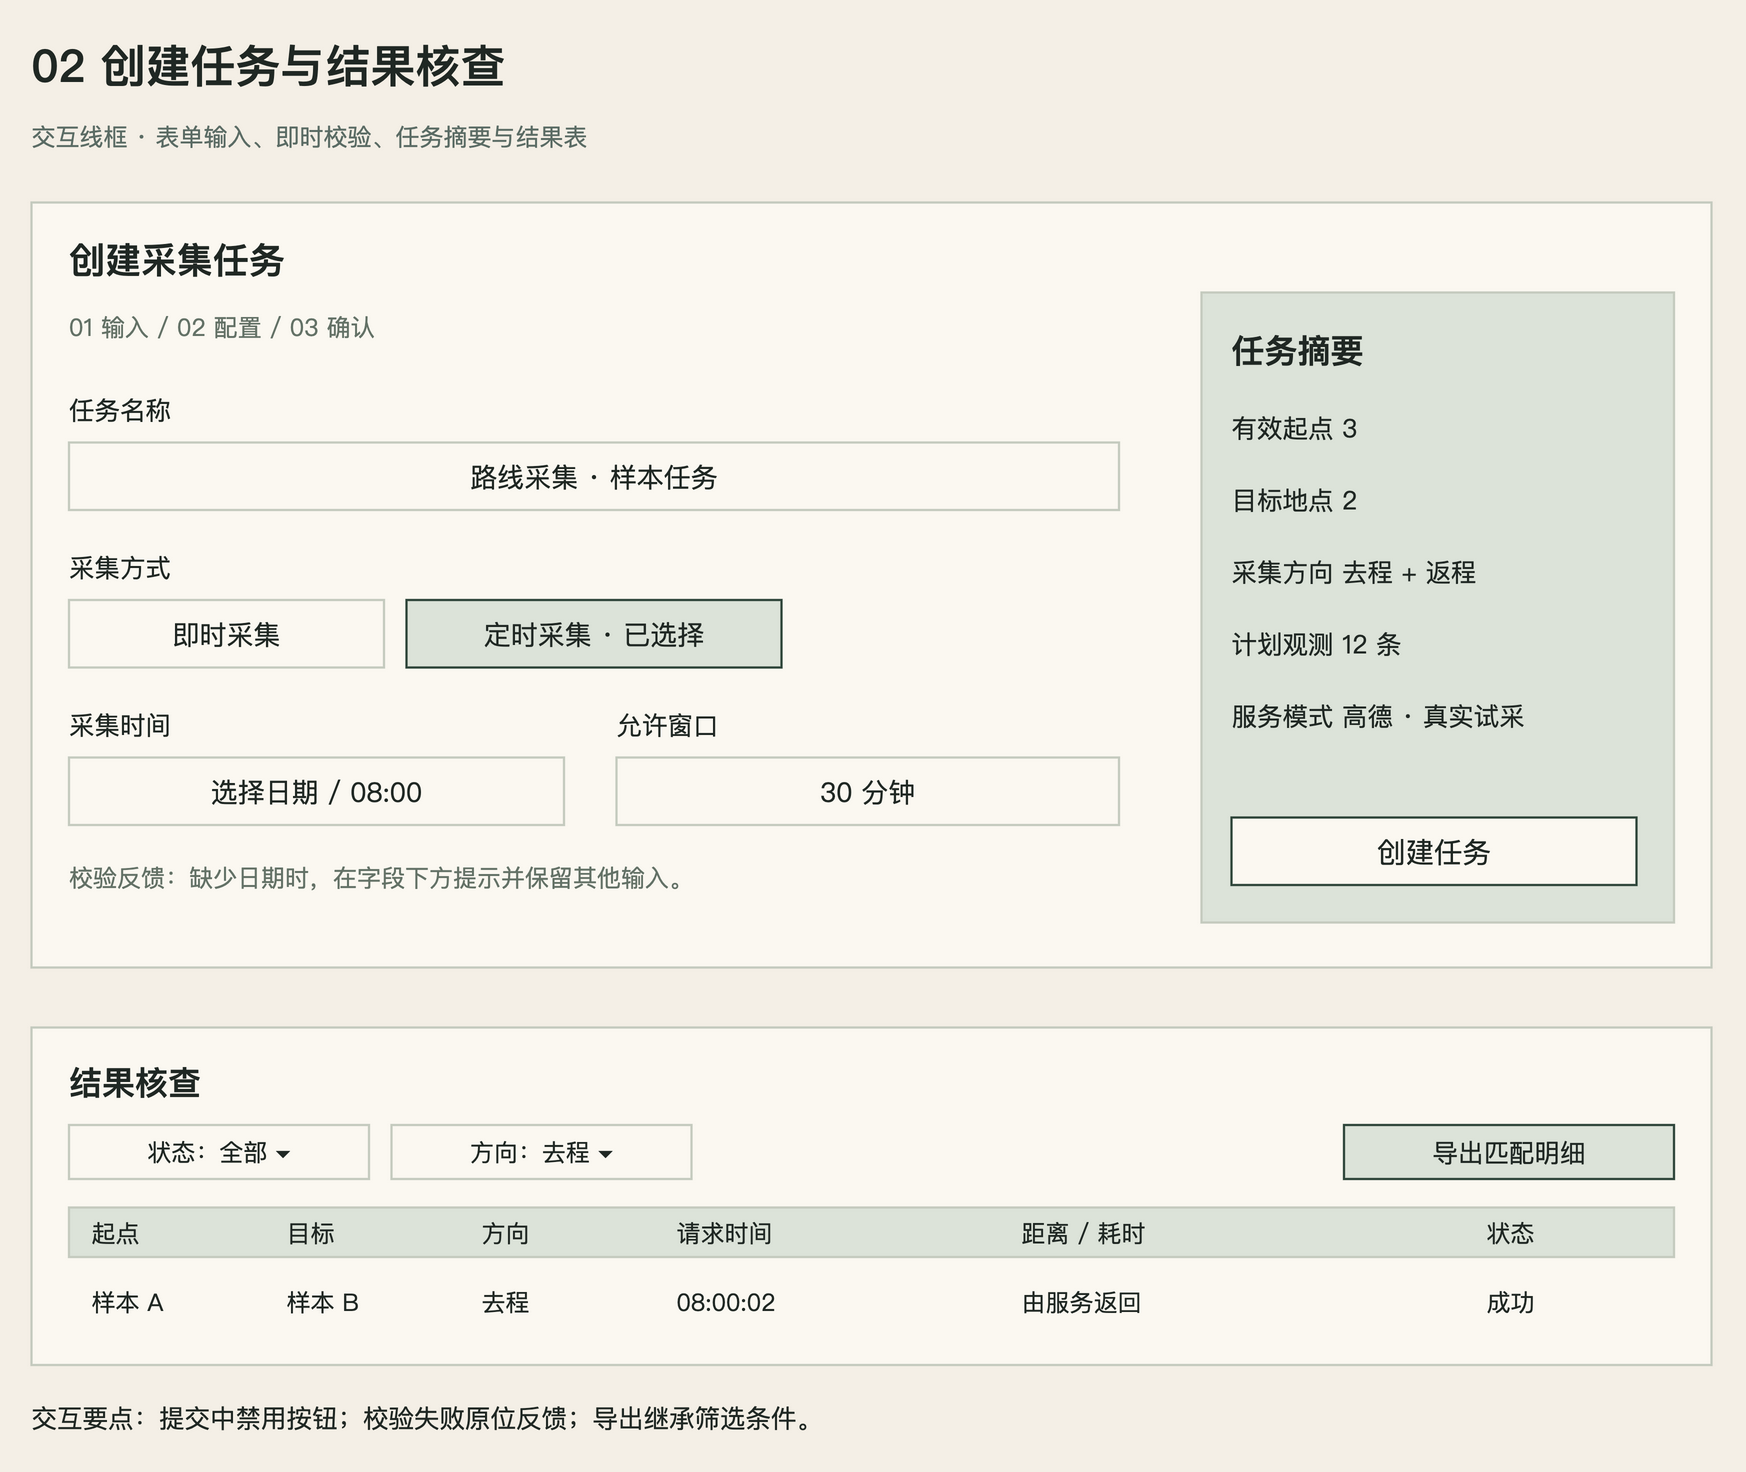Click the 创建采集任务 heading

pos(177,260)
